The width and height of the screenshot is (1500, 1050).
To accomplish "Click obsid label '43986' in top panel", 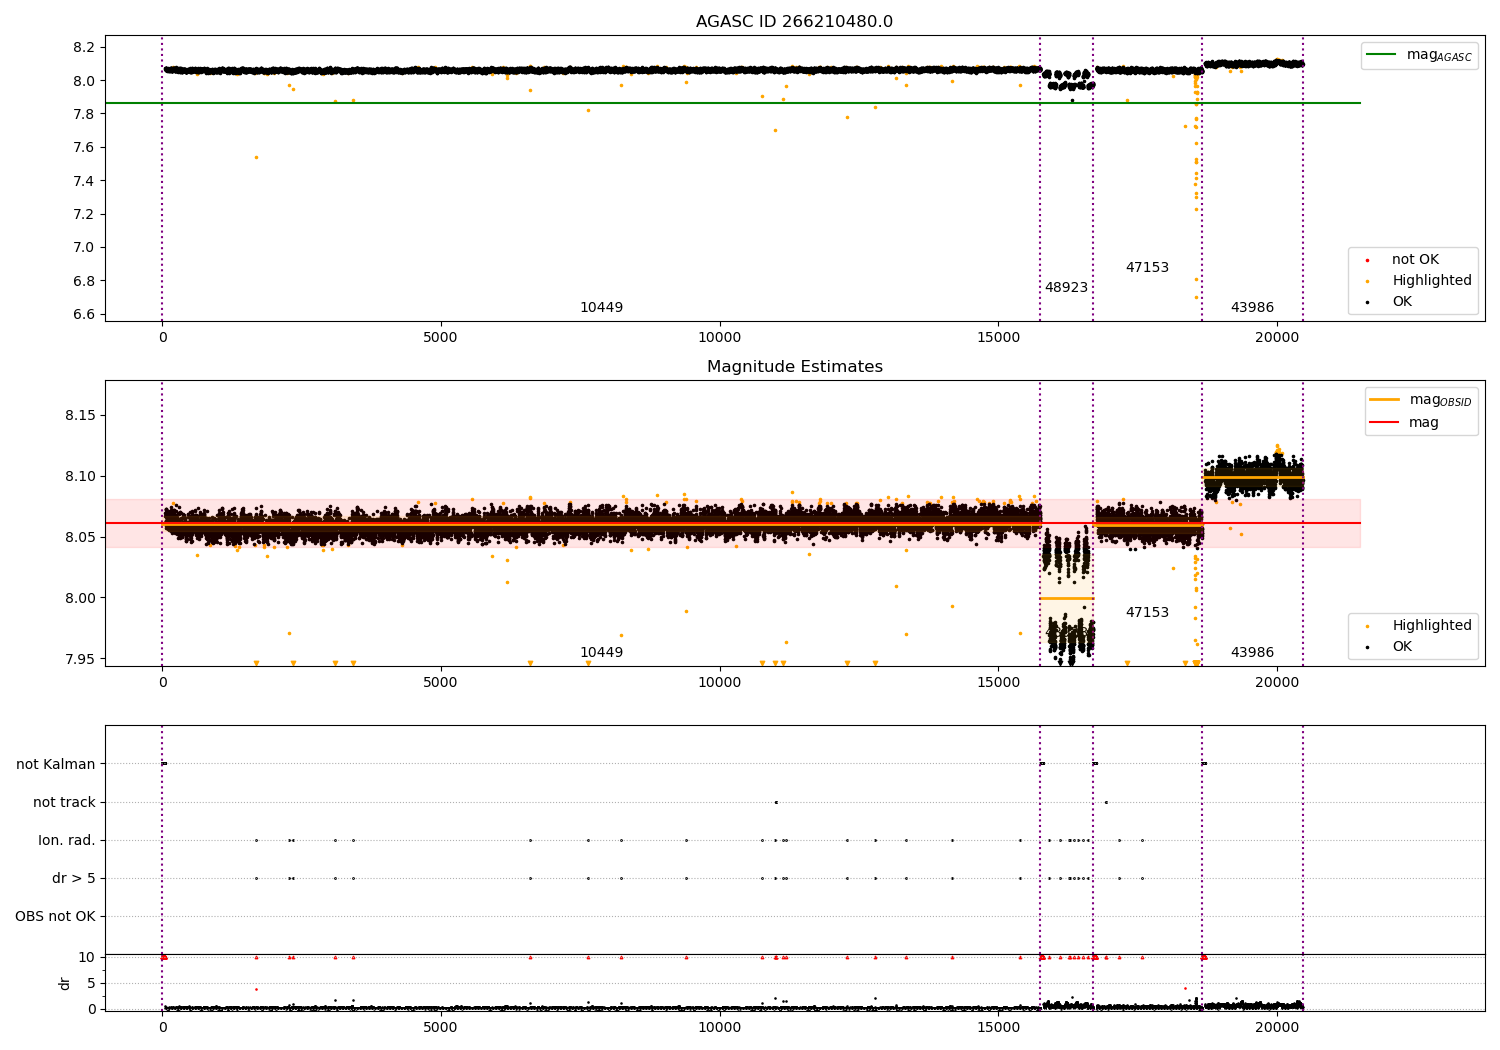I will [x=1252, y=308].
